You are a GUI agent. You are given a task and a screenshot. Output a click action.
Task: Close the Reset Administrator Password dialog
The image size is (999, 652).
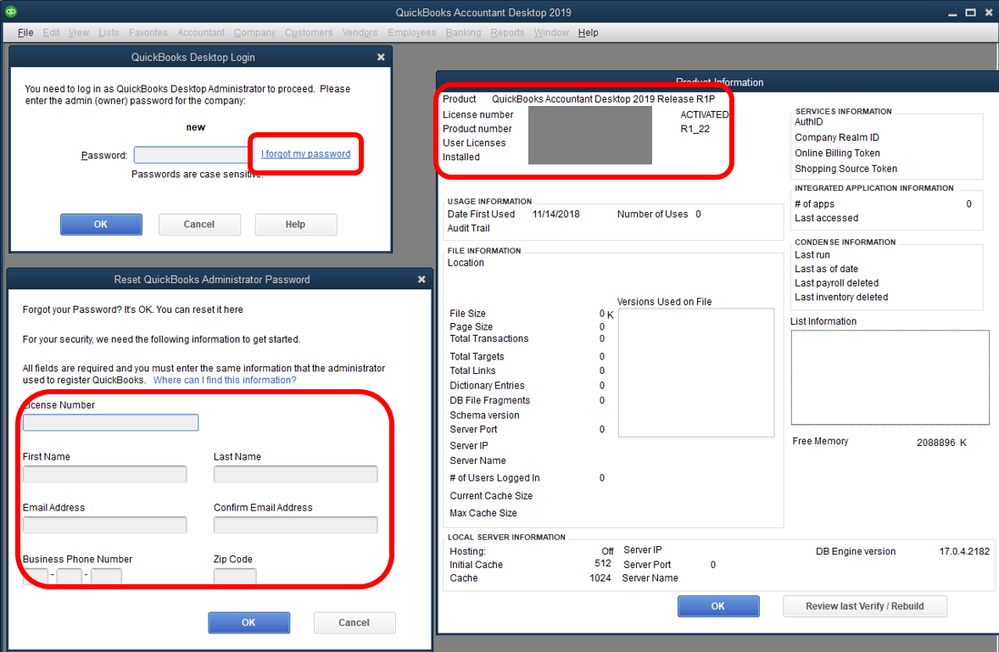point(421,279)
